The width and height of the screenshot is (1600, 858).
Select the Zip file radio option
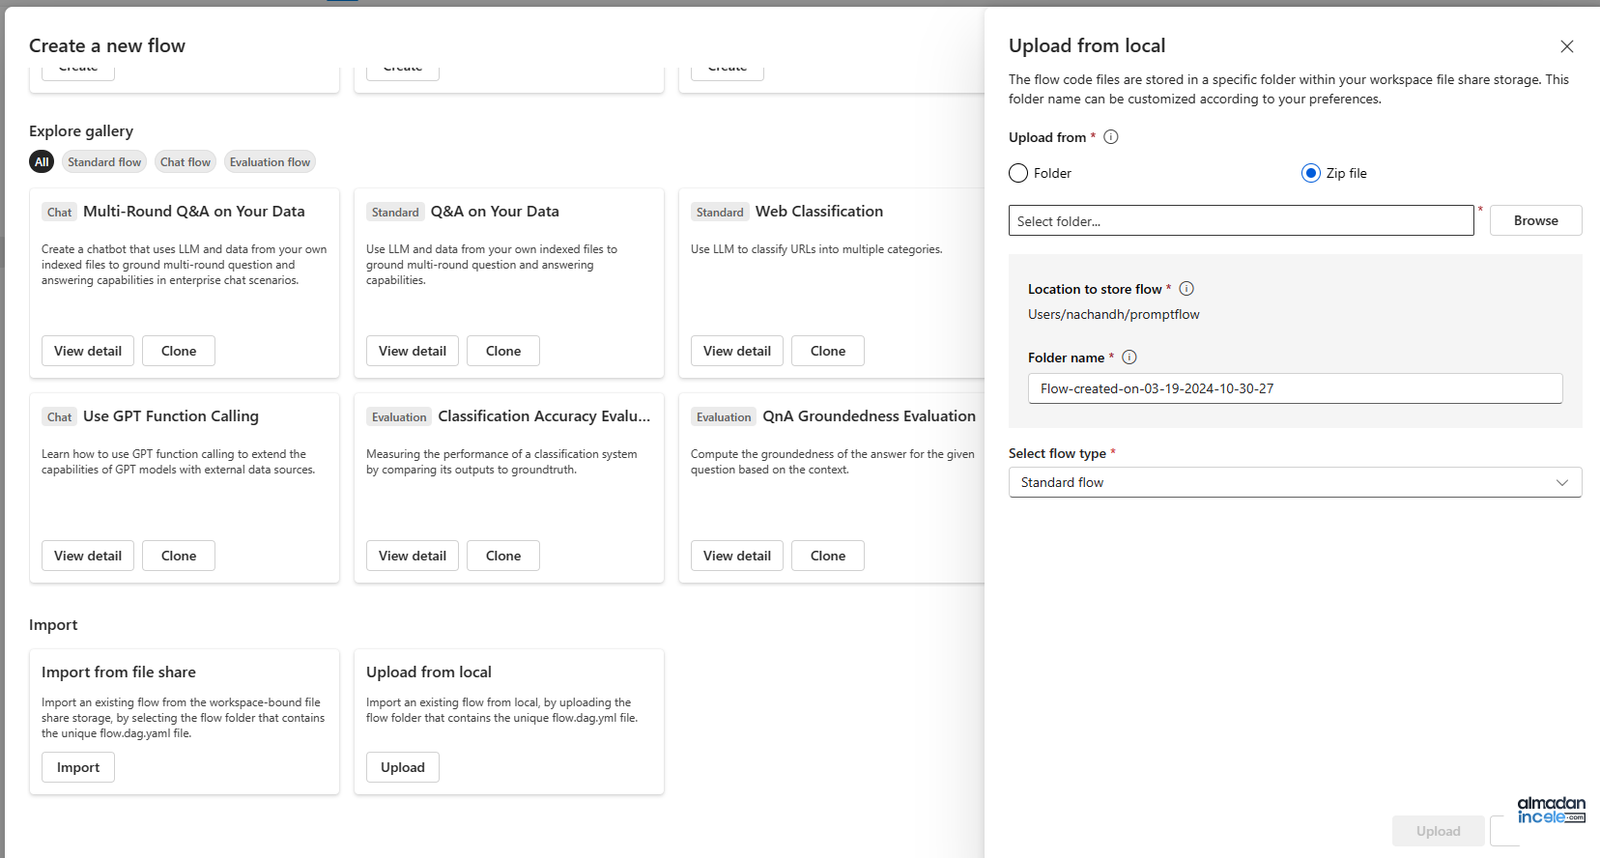tap(1310, 173)
